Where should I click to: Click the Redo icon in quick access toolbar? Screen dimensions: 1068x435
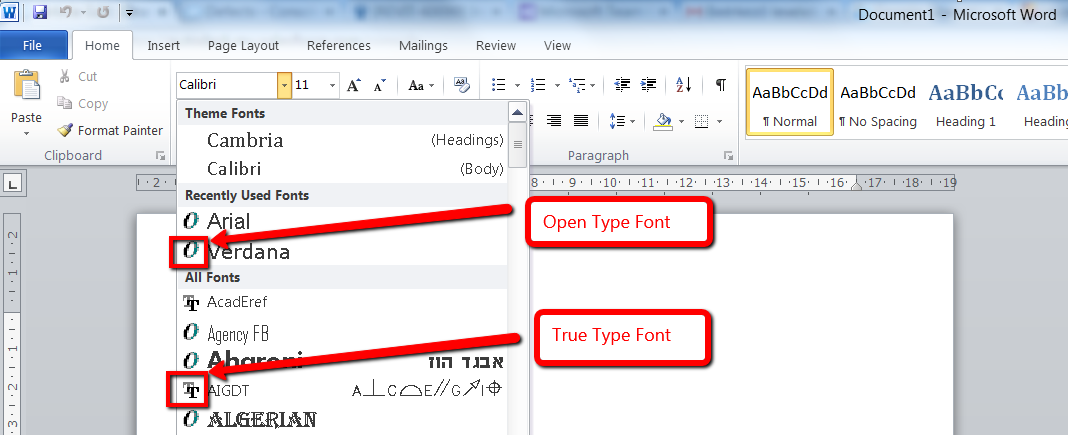click(x=104, y=12)
